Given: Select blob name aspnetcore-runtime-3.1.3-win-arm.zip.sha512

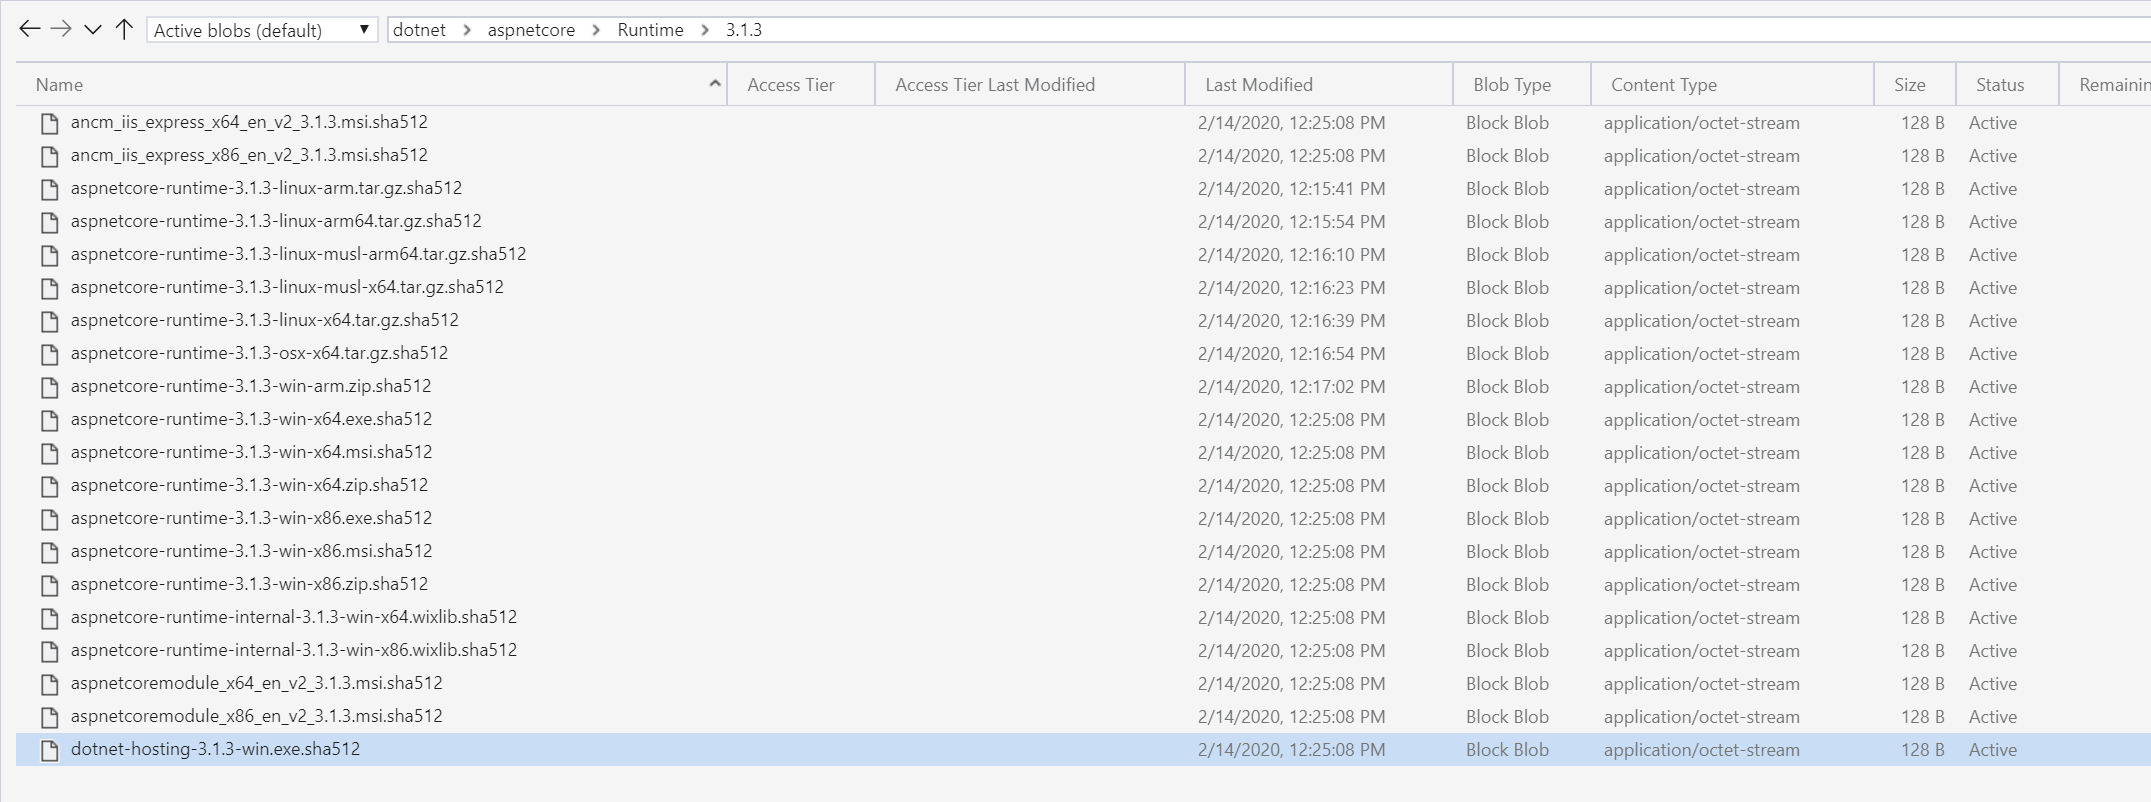Looking at the screenshot, I should click(251, 386).
